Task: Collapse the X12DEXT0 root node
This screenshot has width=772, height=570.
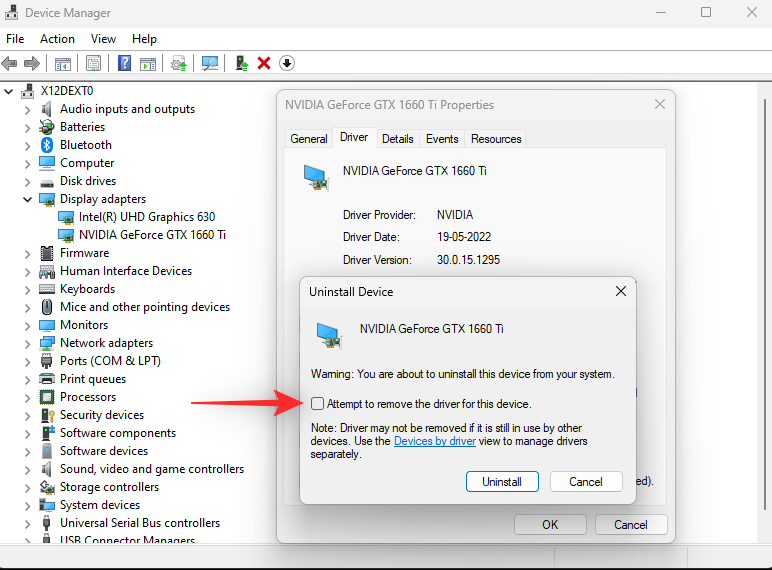Action: (x=9, y=91)
